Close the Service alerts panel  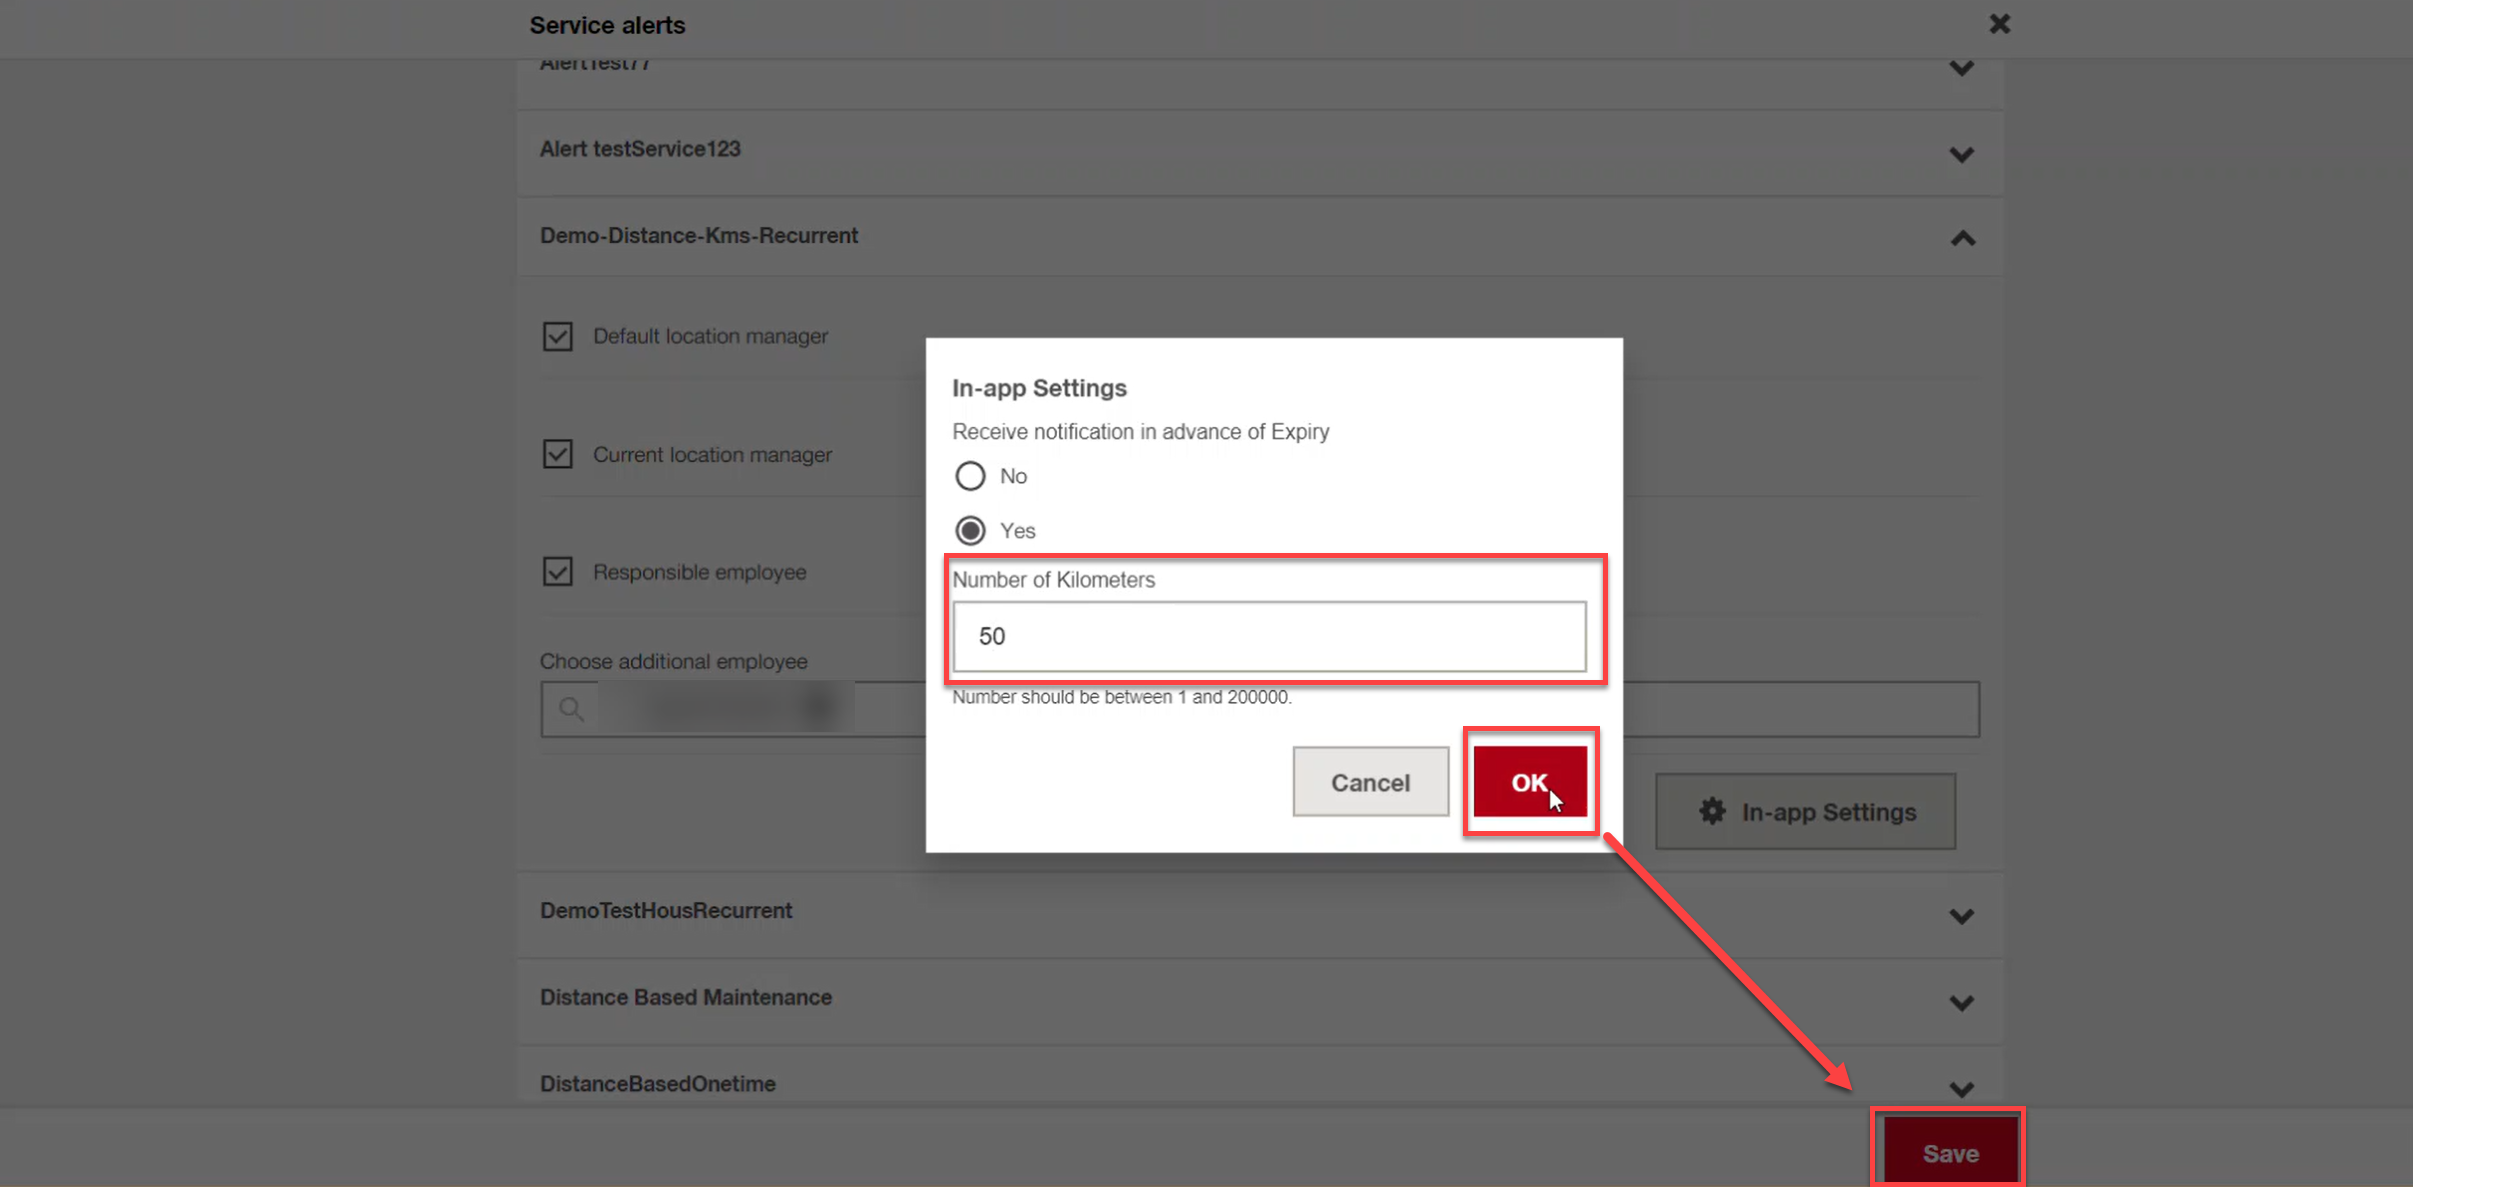click(x=1998, y=24)
